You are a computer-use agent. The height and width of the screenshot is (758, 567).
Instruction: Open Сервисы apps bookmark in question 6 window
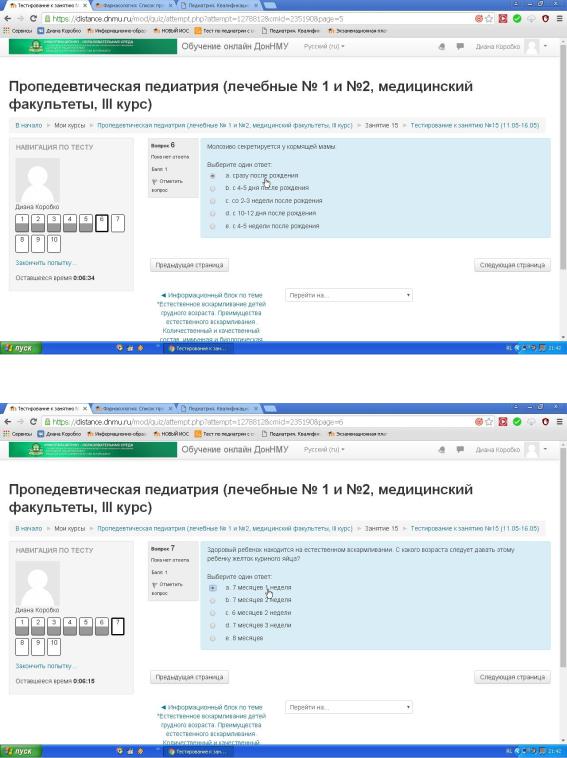[x=17, y=30]
